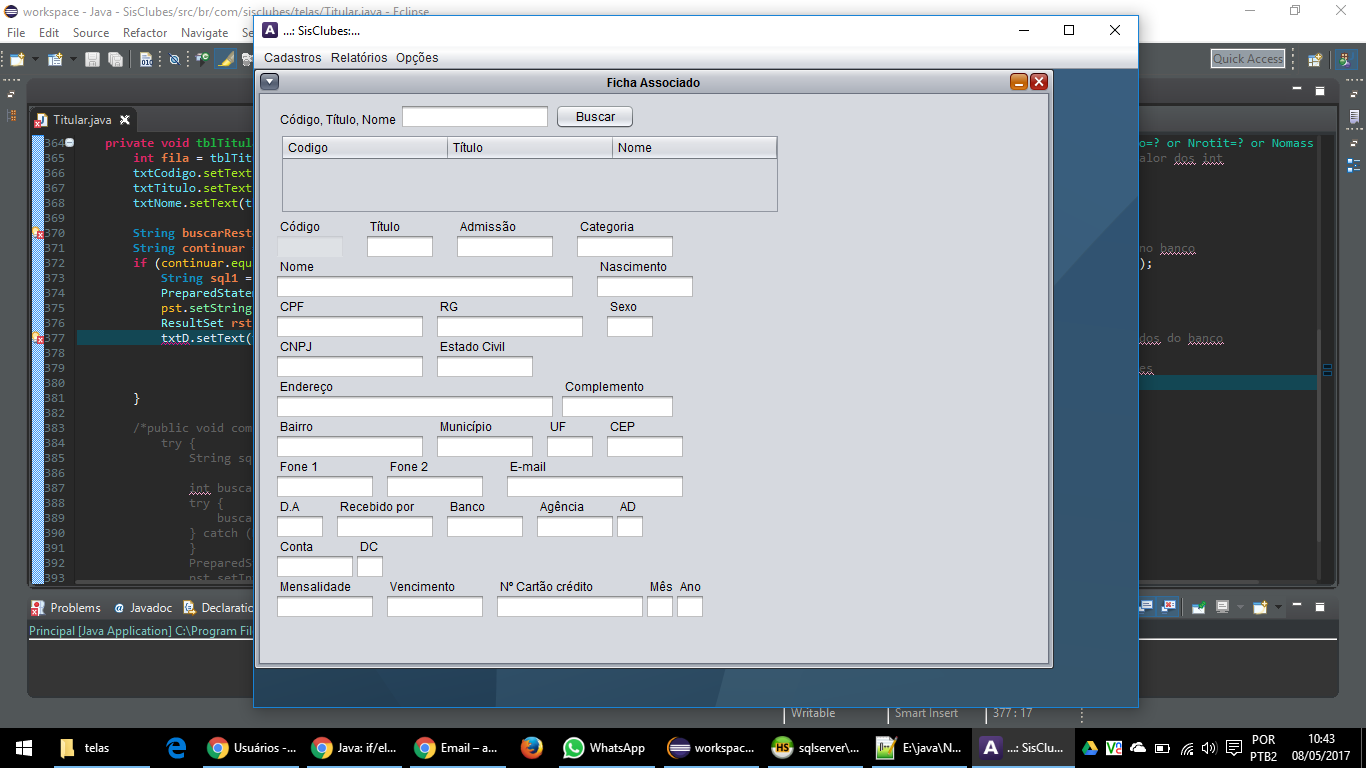Open dropdown arrow beside Eclipse New icon

[35, 59]
